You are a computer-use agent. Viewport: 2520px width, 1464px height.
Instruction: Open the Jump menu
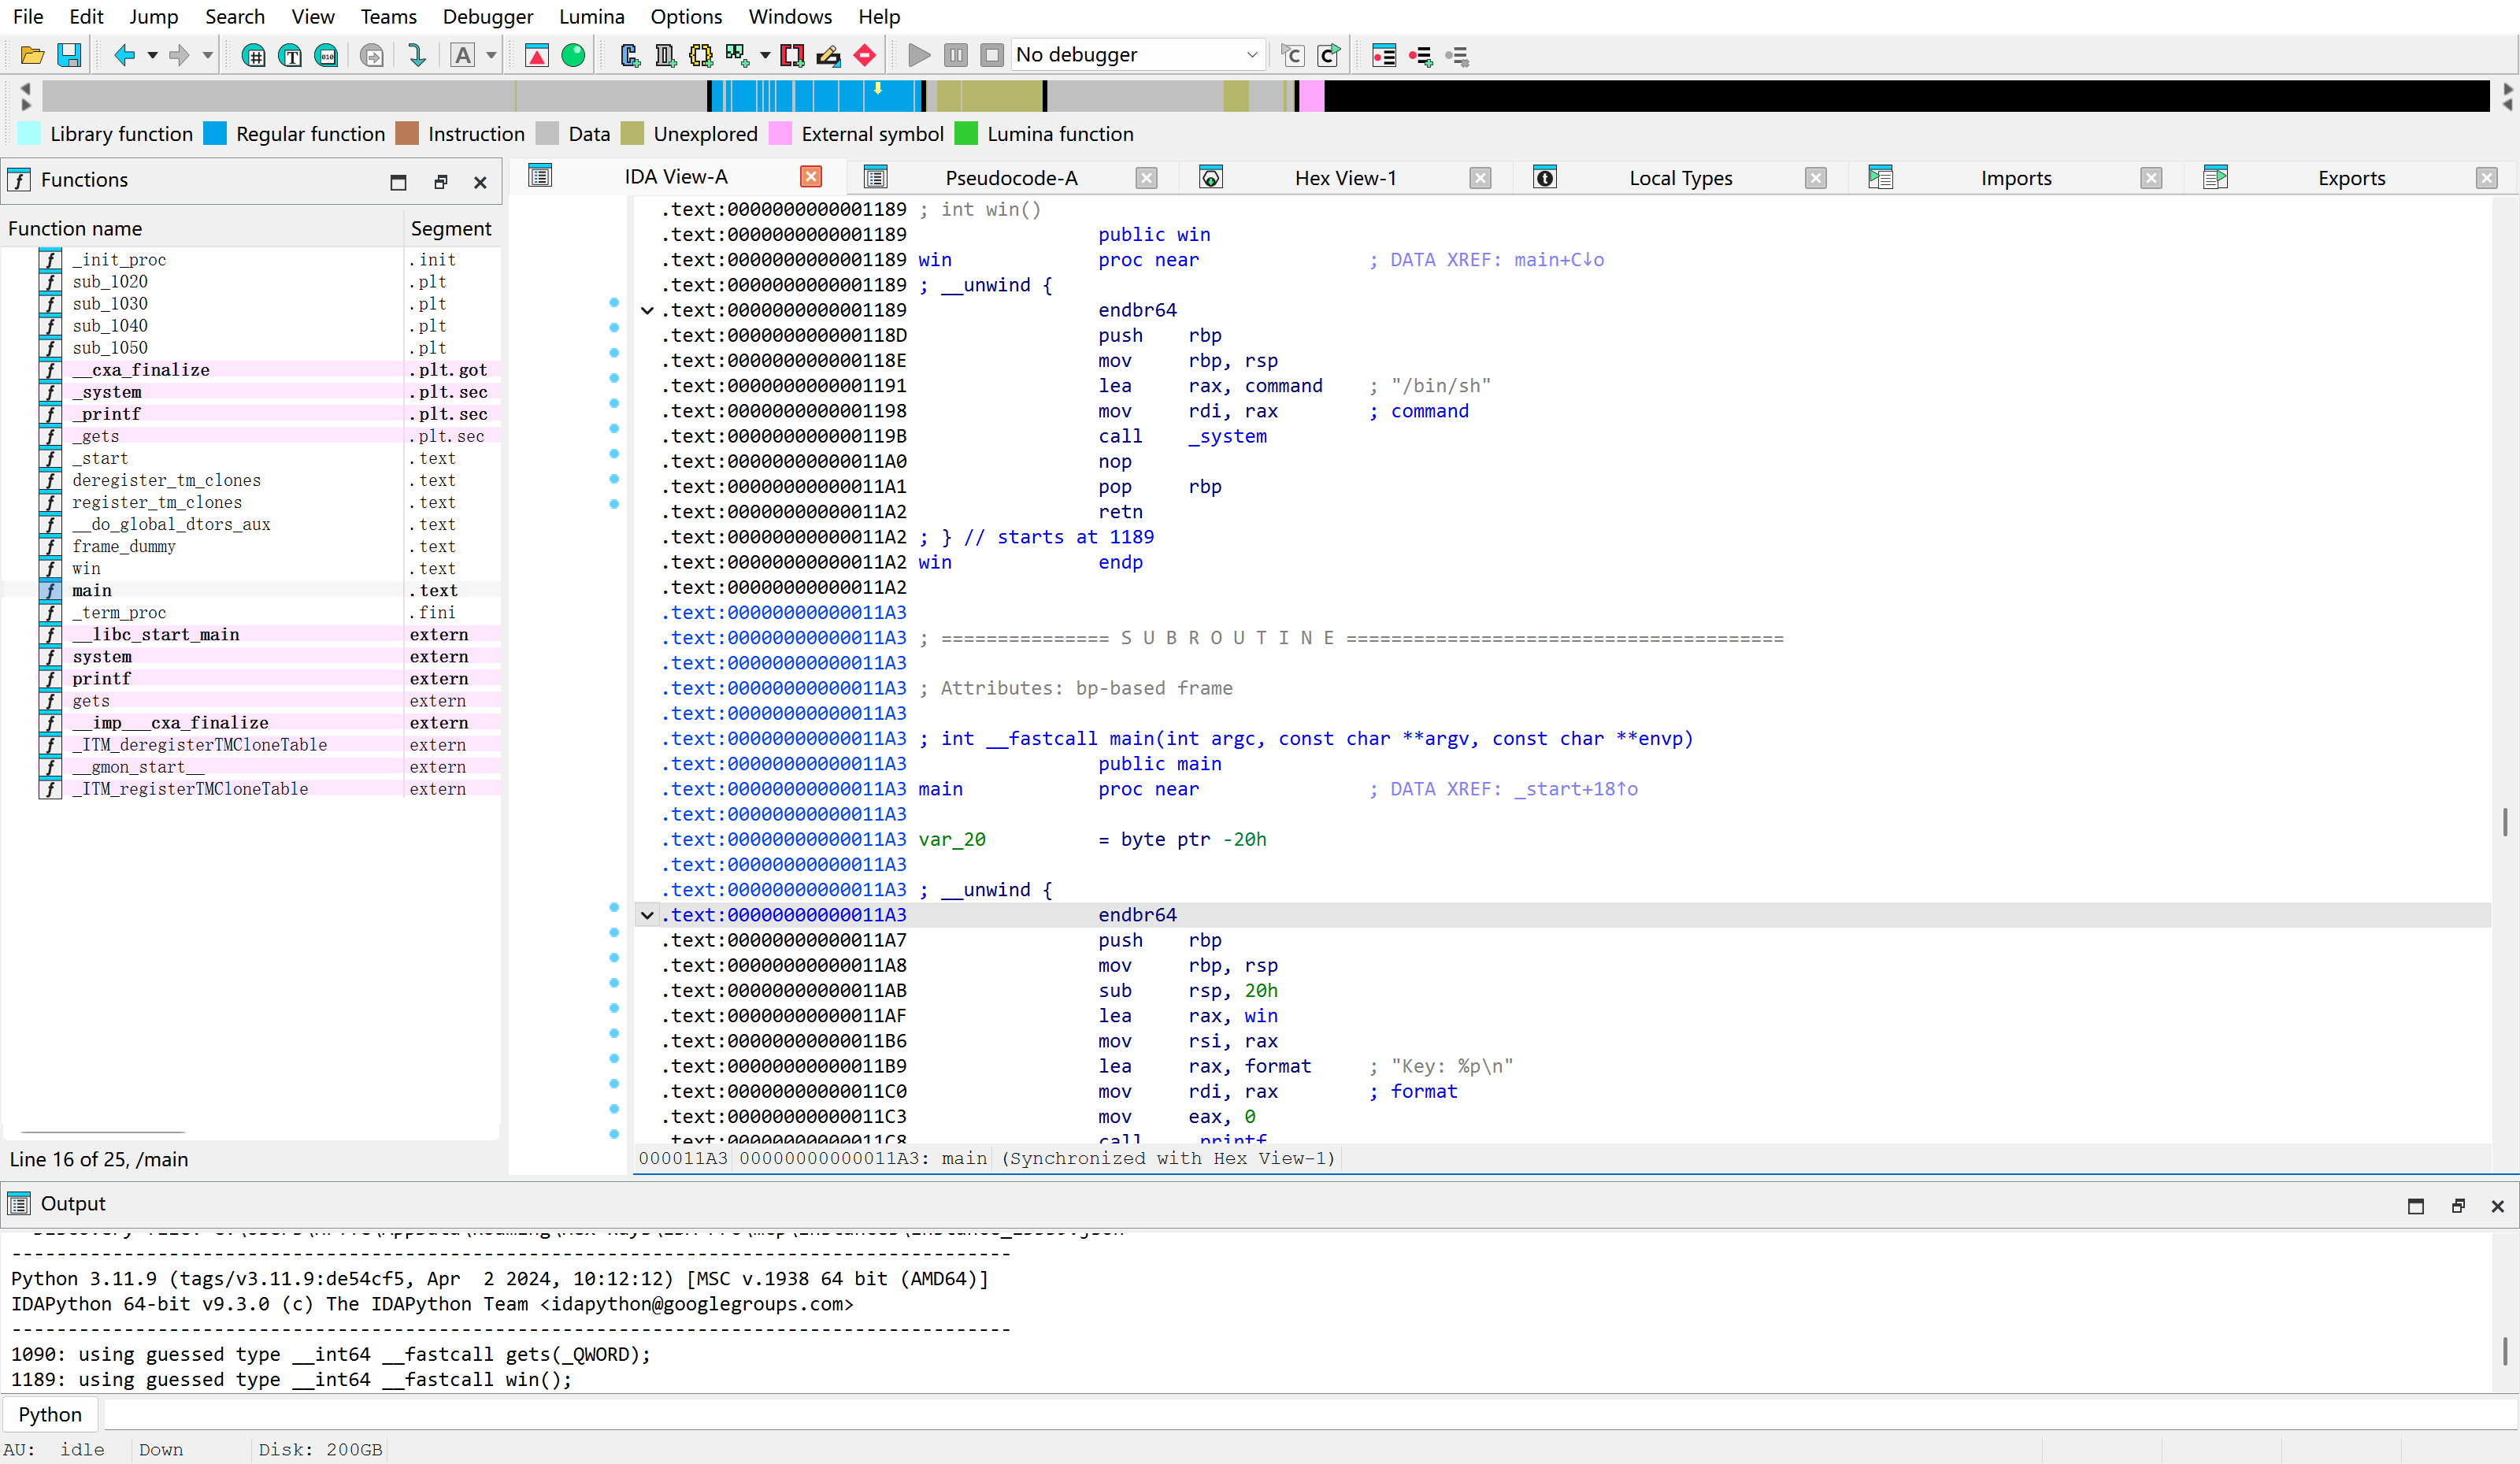pyautogui.click(x=154, y=17)
